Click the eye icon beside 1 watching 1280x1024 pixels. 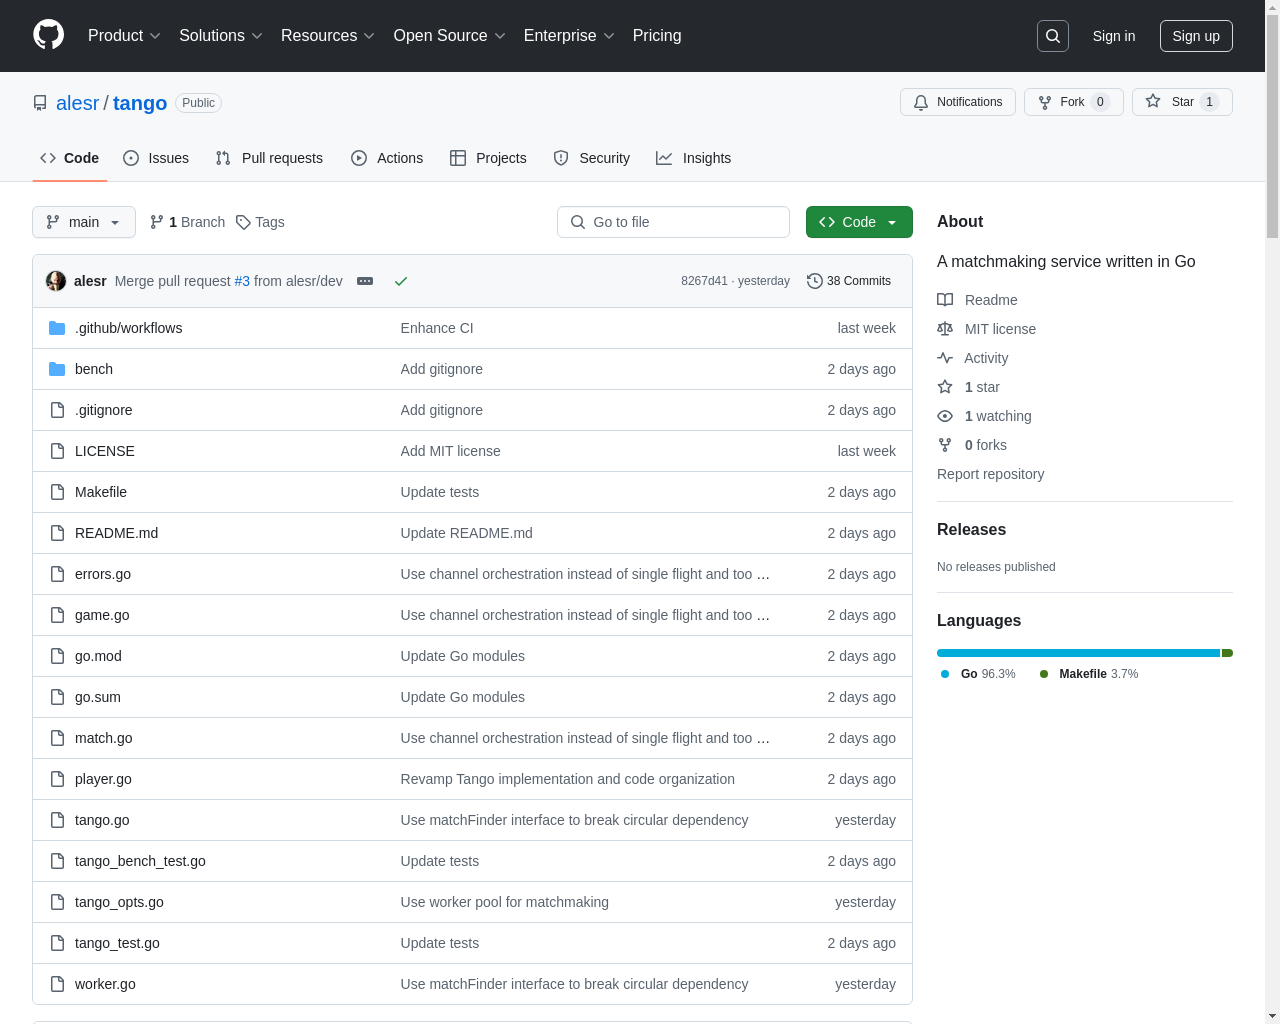945,416
